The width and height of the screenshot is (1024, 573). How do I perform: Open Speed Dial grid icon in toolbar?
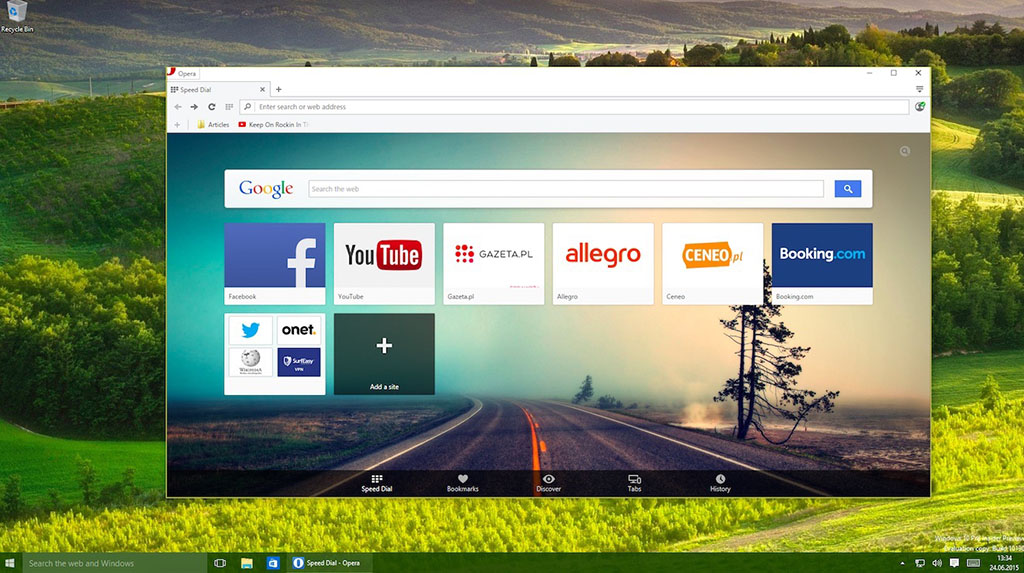click(x=229, y=106)
